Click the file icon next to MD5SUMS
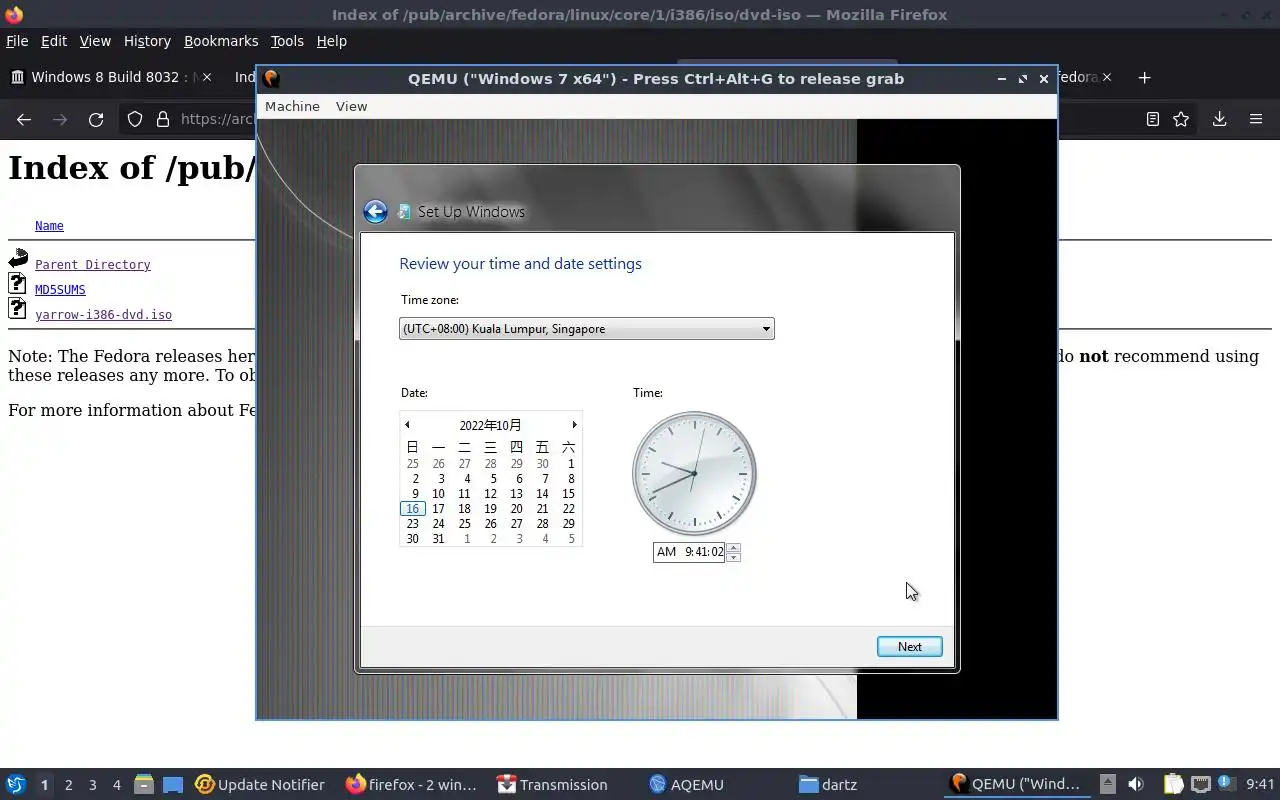1280x800 pixels. 17,284
